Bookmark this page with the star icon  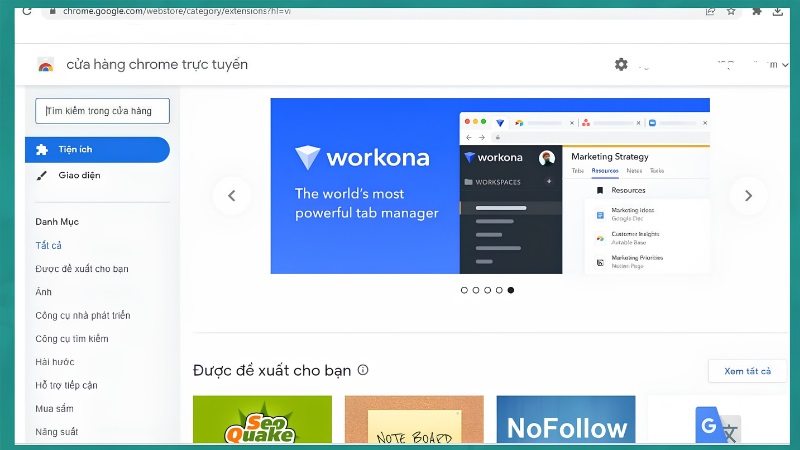click(731, 11)
